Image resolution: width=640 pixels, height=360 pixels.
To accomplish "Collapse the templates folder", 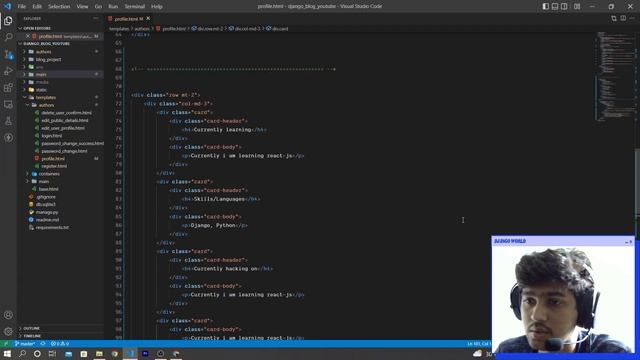I will (x=46, y=98).
